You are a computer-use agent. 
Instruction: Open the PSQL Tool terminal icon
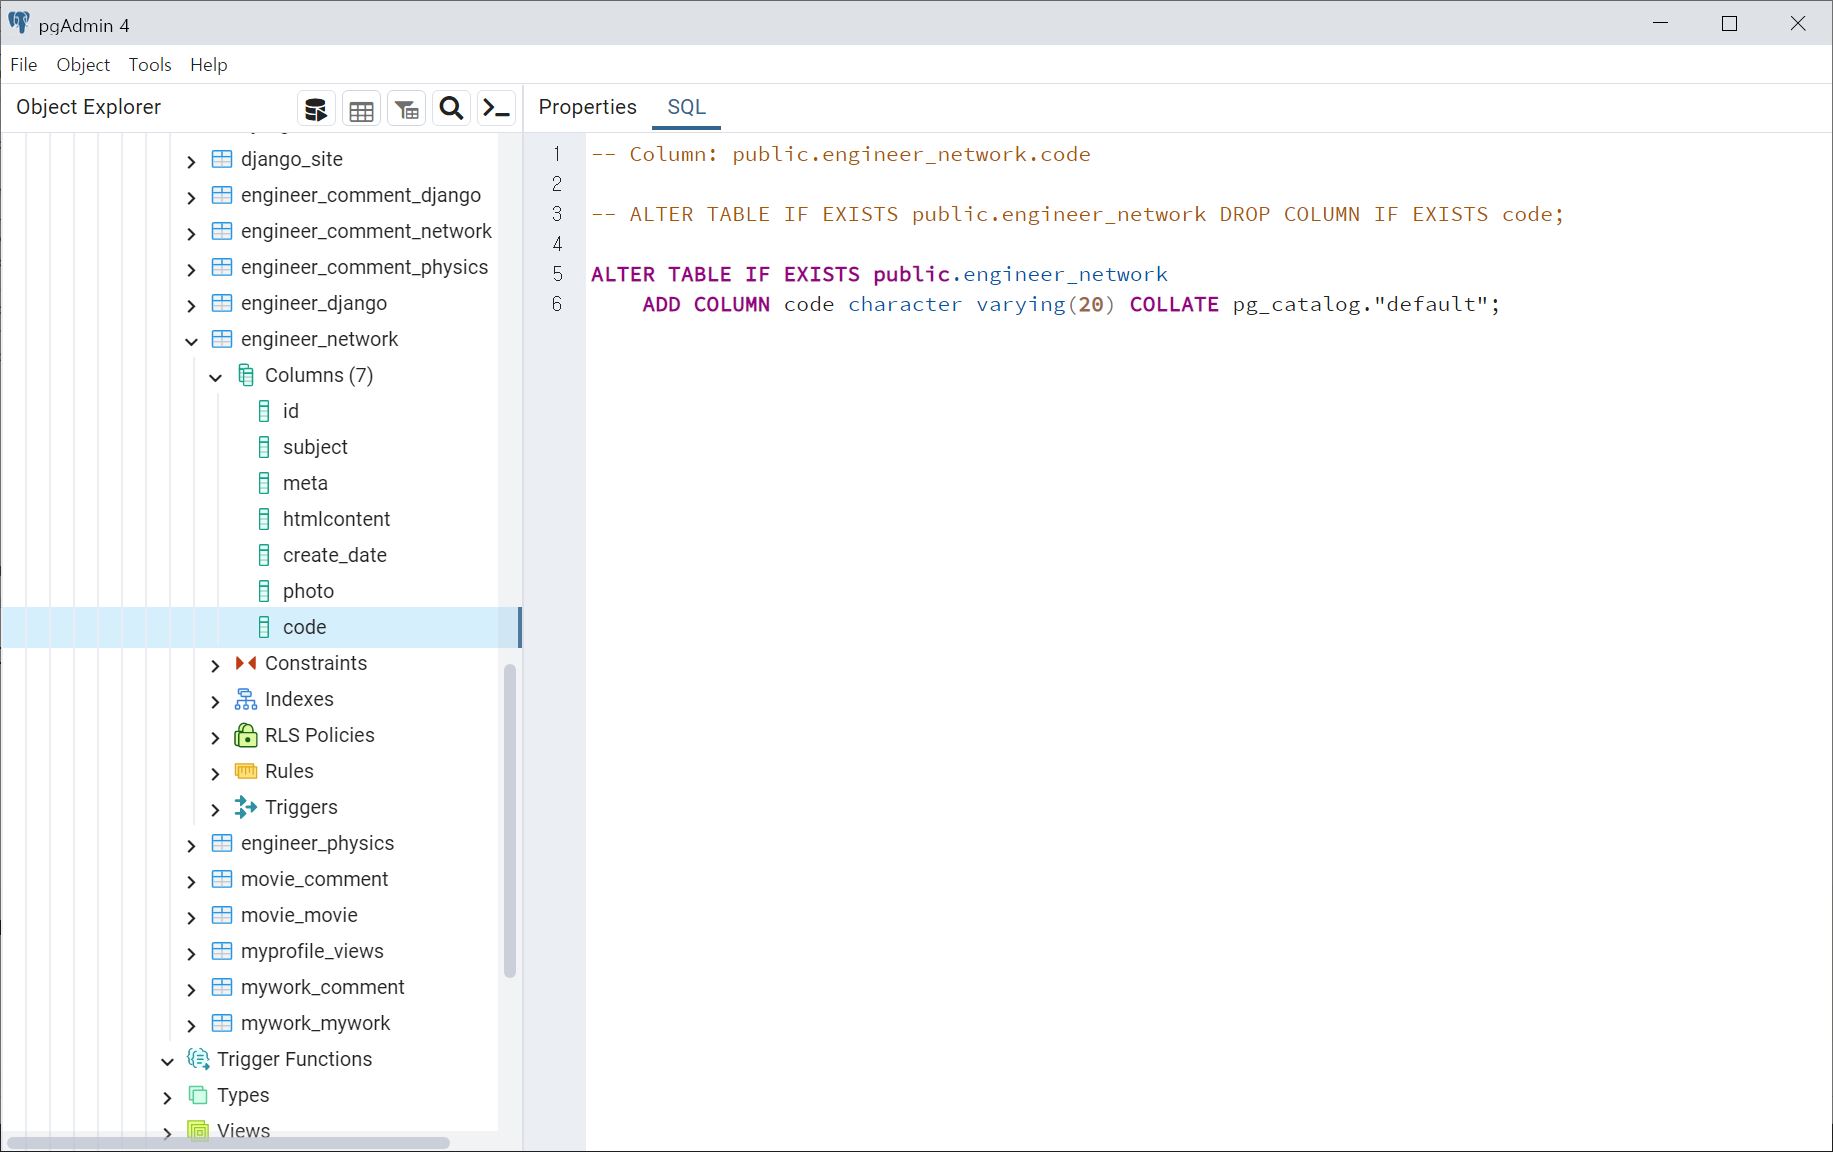[x=496, y=109]
